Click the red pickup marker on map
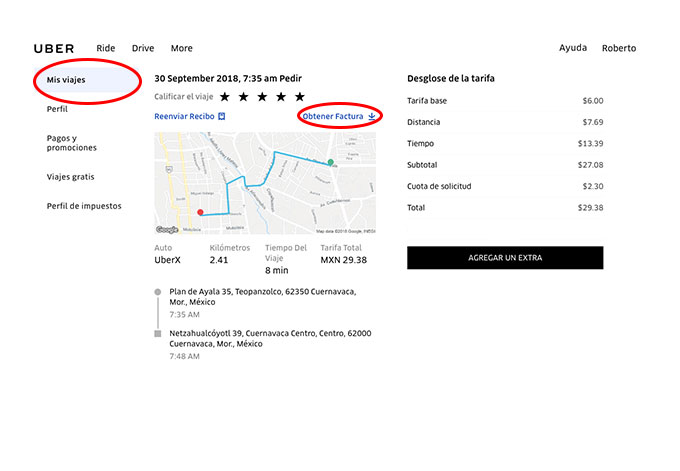The image size is (680, 471). click(200, 212)
